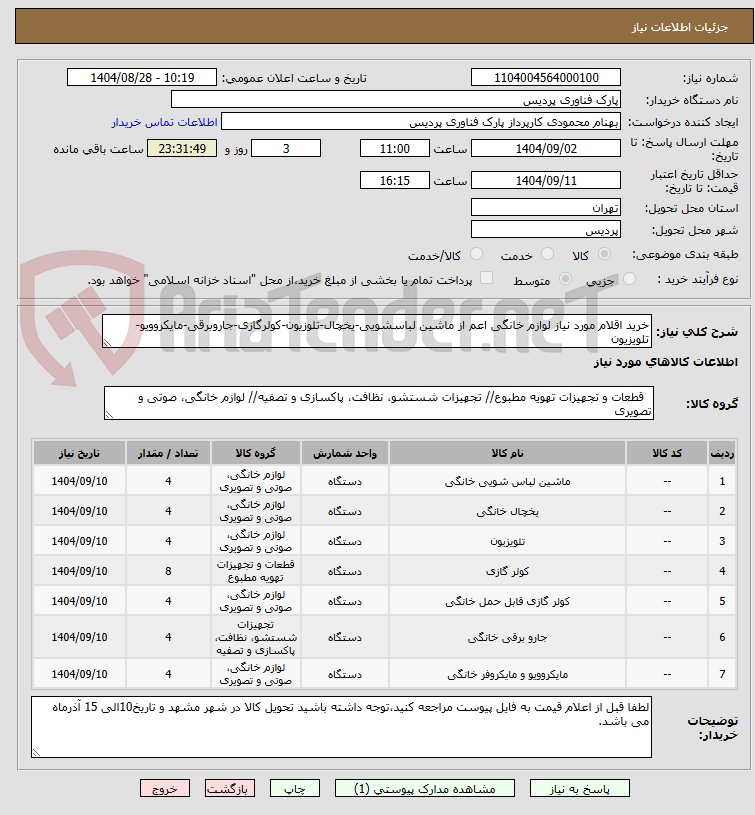Click group cell قطعات و تجهیزات تهویه مطبوع
The width and height of the screenshot is (755, 815).
pos(255,571)
